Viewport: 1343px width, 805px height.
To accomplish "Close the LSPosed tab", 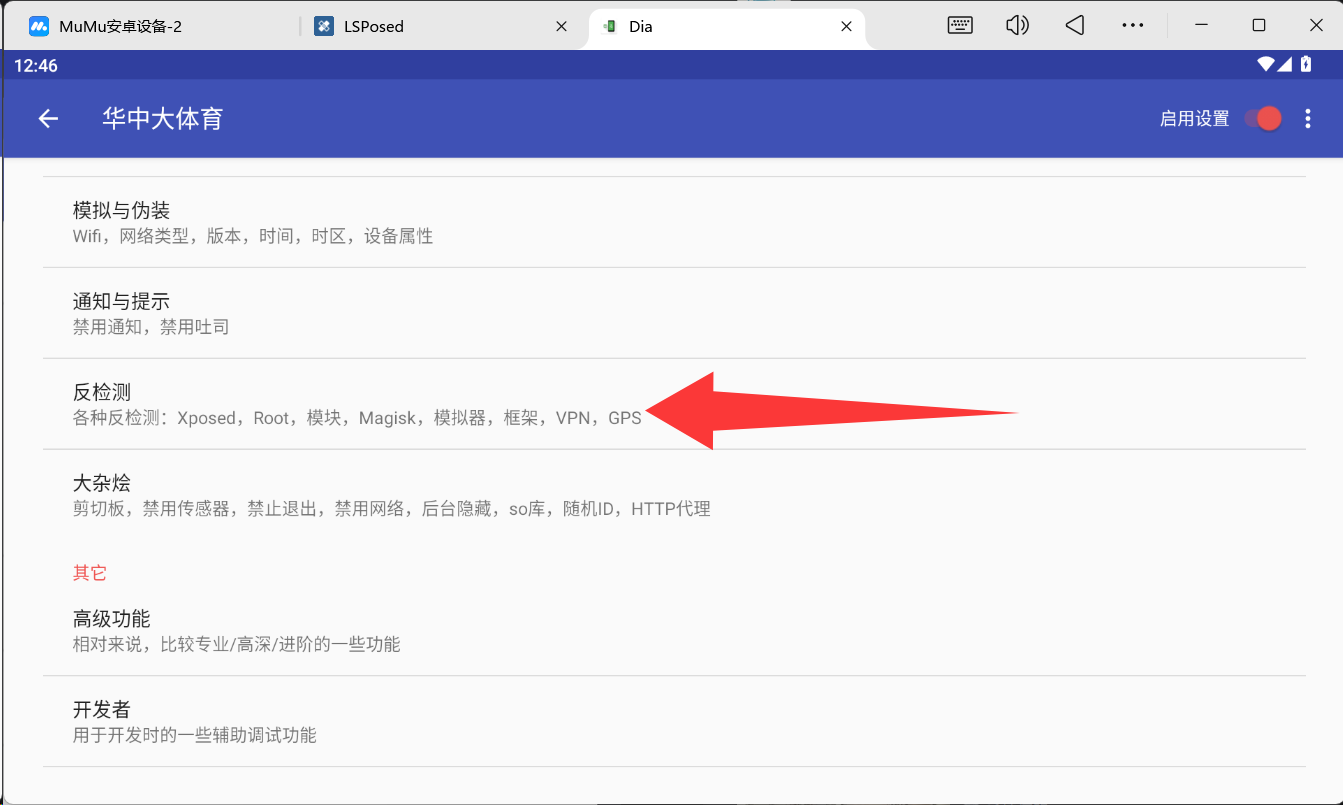I will click(562, 27).
